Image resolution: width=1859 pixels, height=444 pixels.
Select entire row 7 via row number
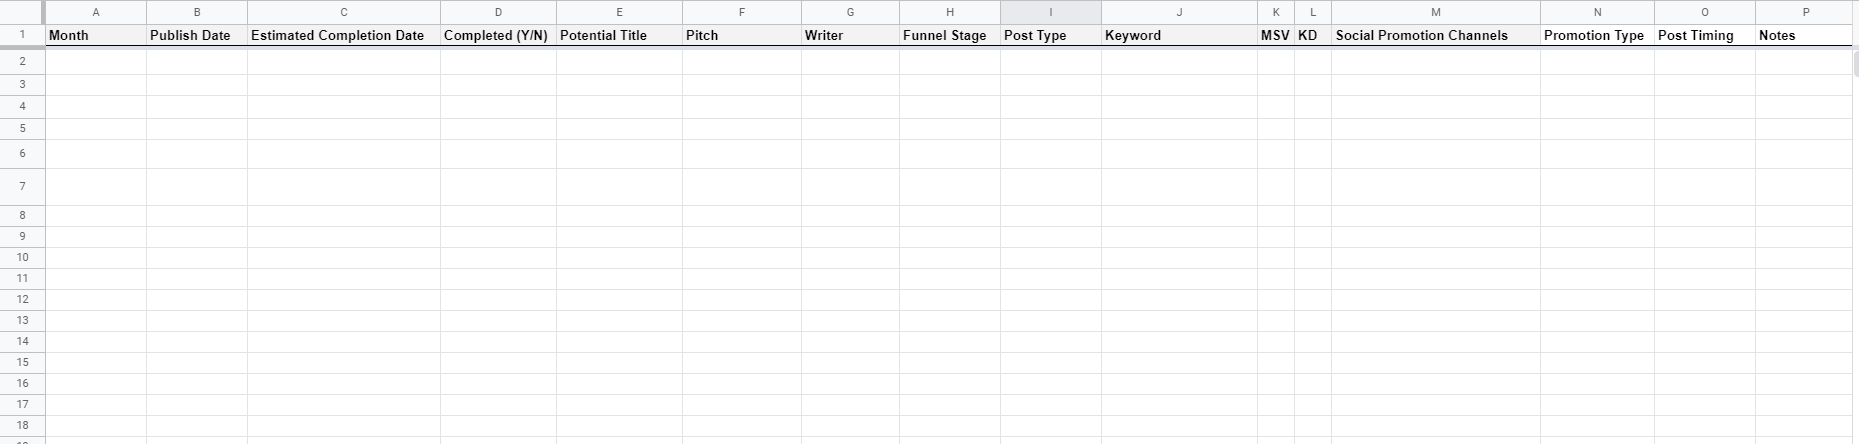click(22, 186)
